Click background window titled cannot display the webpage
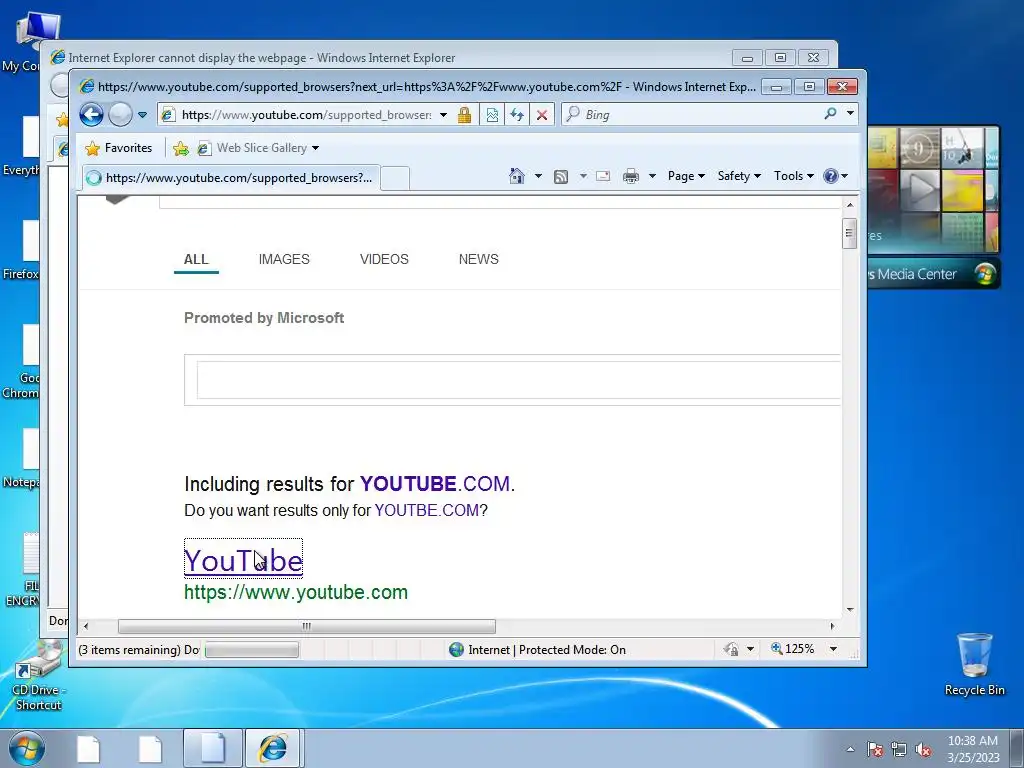Screen dimensions: 1024x768 pos(261,58)
